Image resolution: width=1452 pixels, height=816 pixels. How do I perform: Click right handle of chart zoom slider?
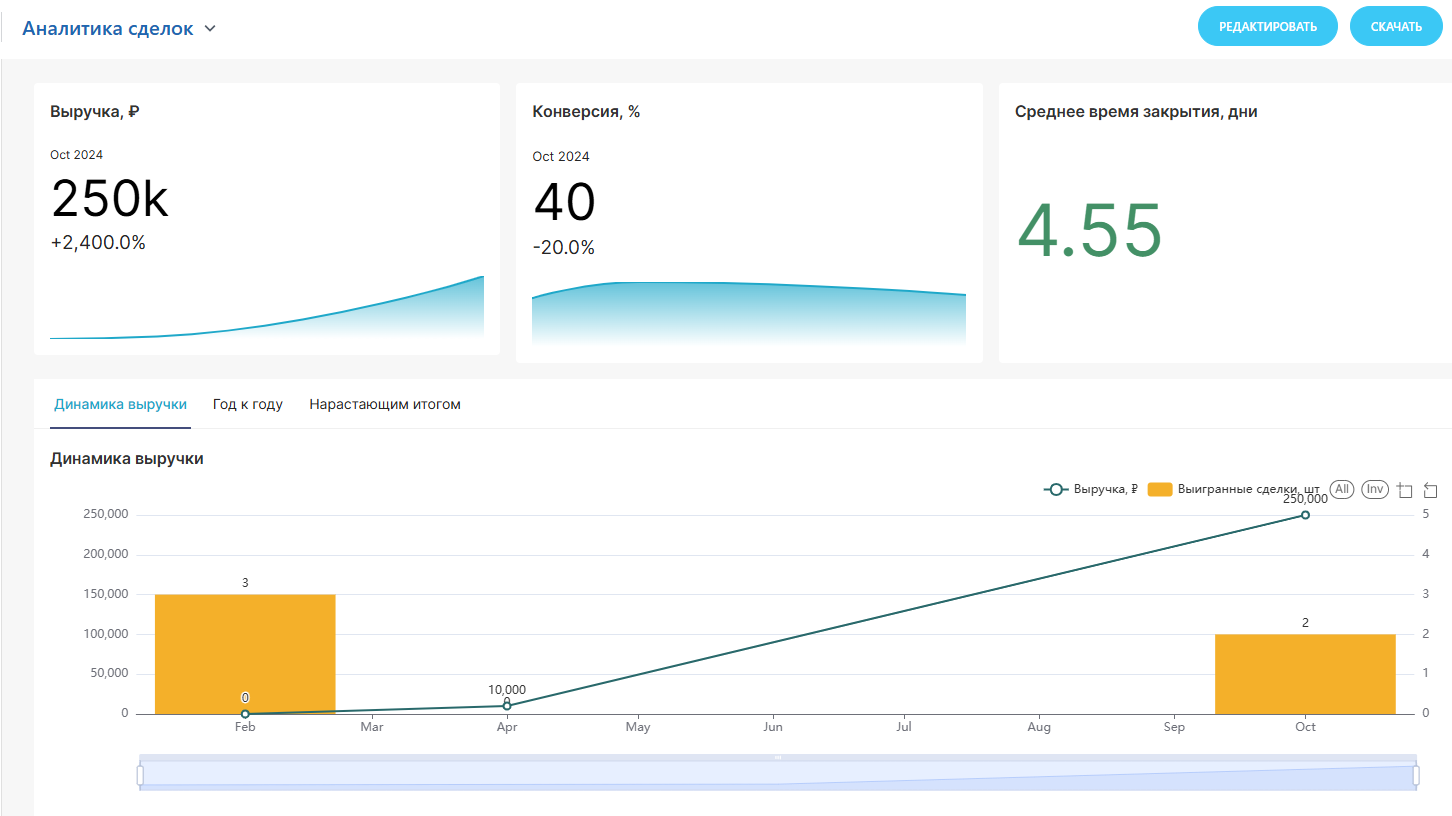[1416, 775]
